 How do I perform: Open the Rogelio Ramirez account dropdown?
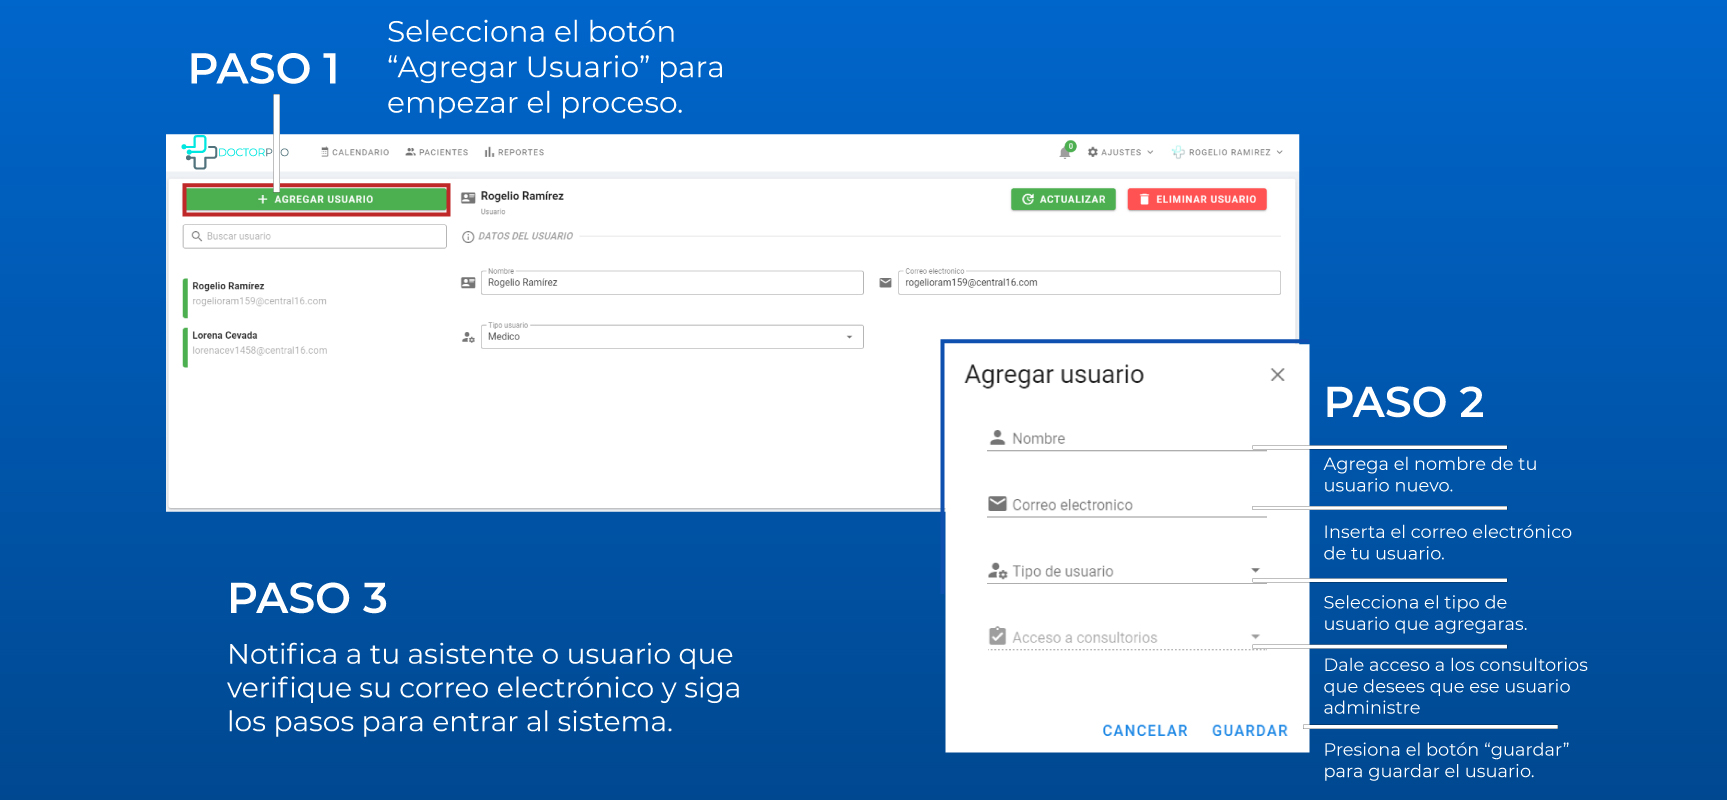[1228, 153]
